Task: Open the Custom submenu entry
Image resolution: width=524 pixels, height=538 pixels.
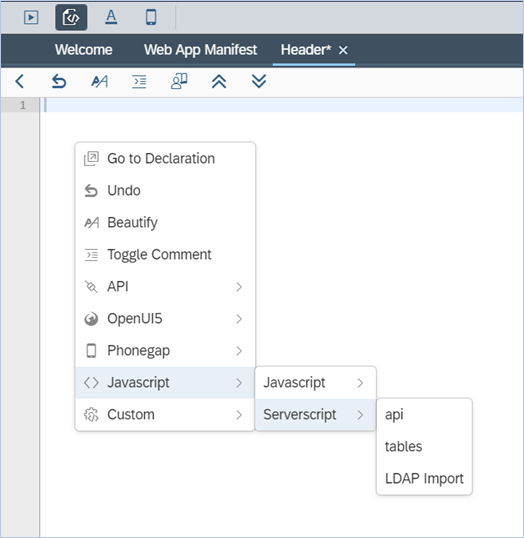Action: click(165, 414)
